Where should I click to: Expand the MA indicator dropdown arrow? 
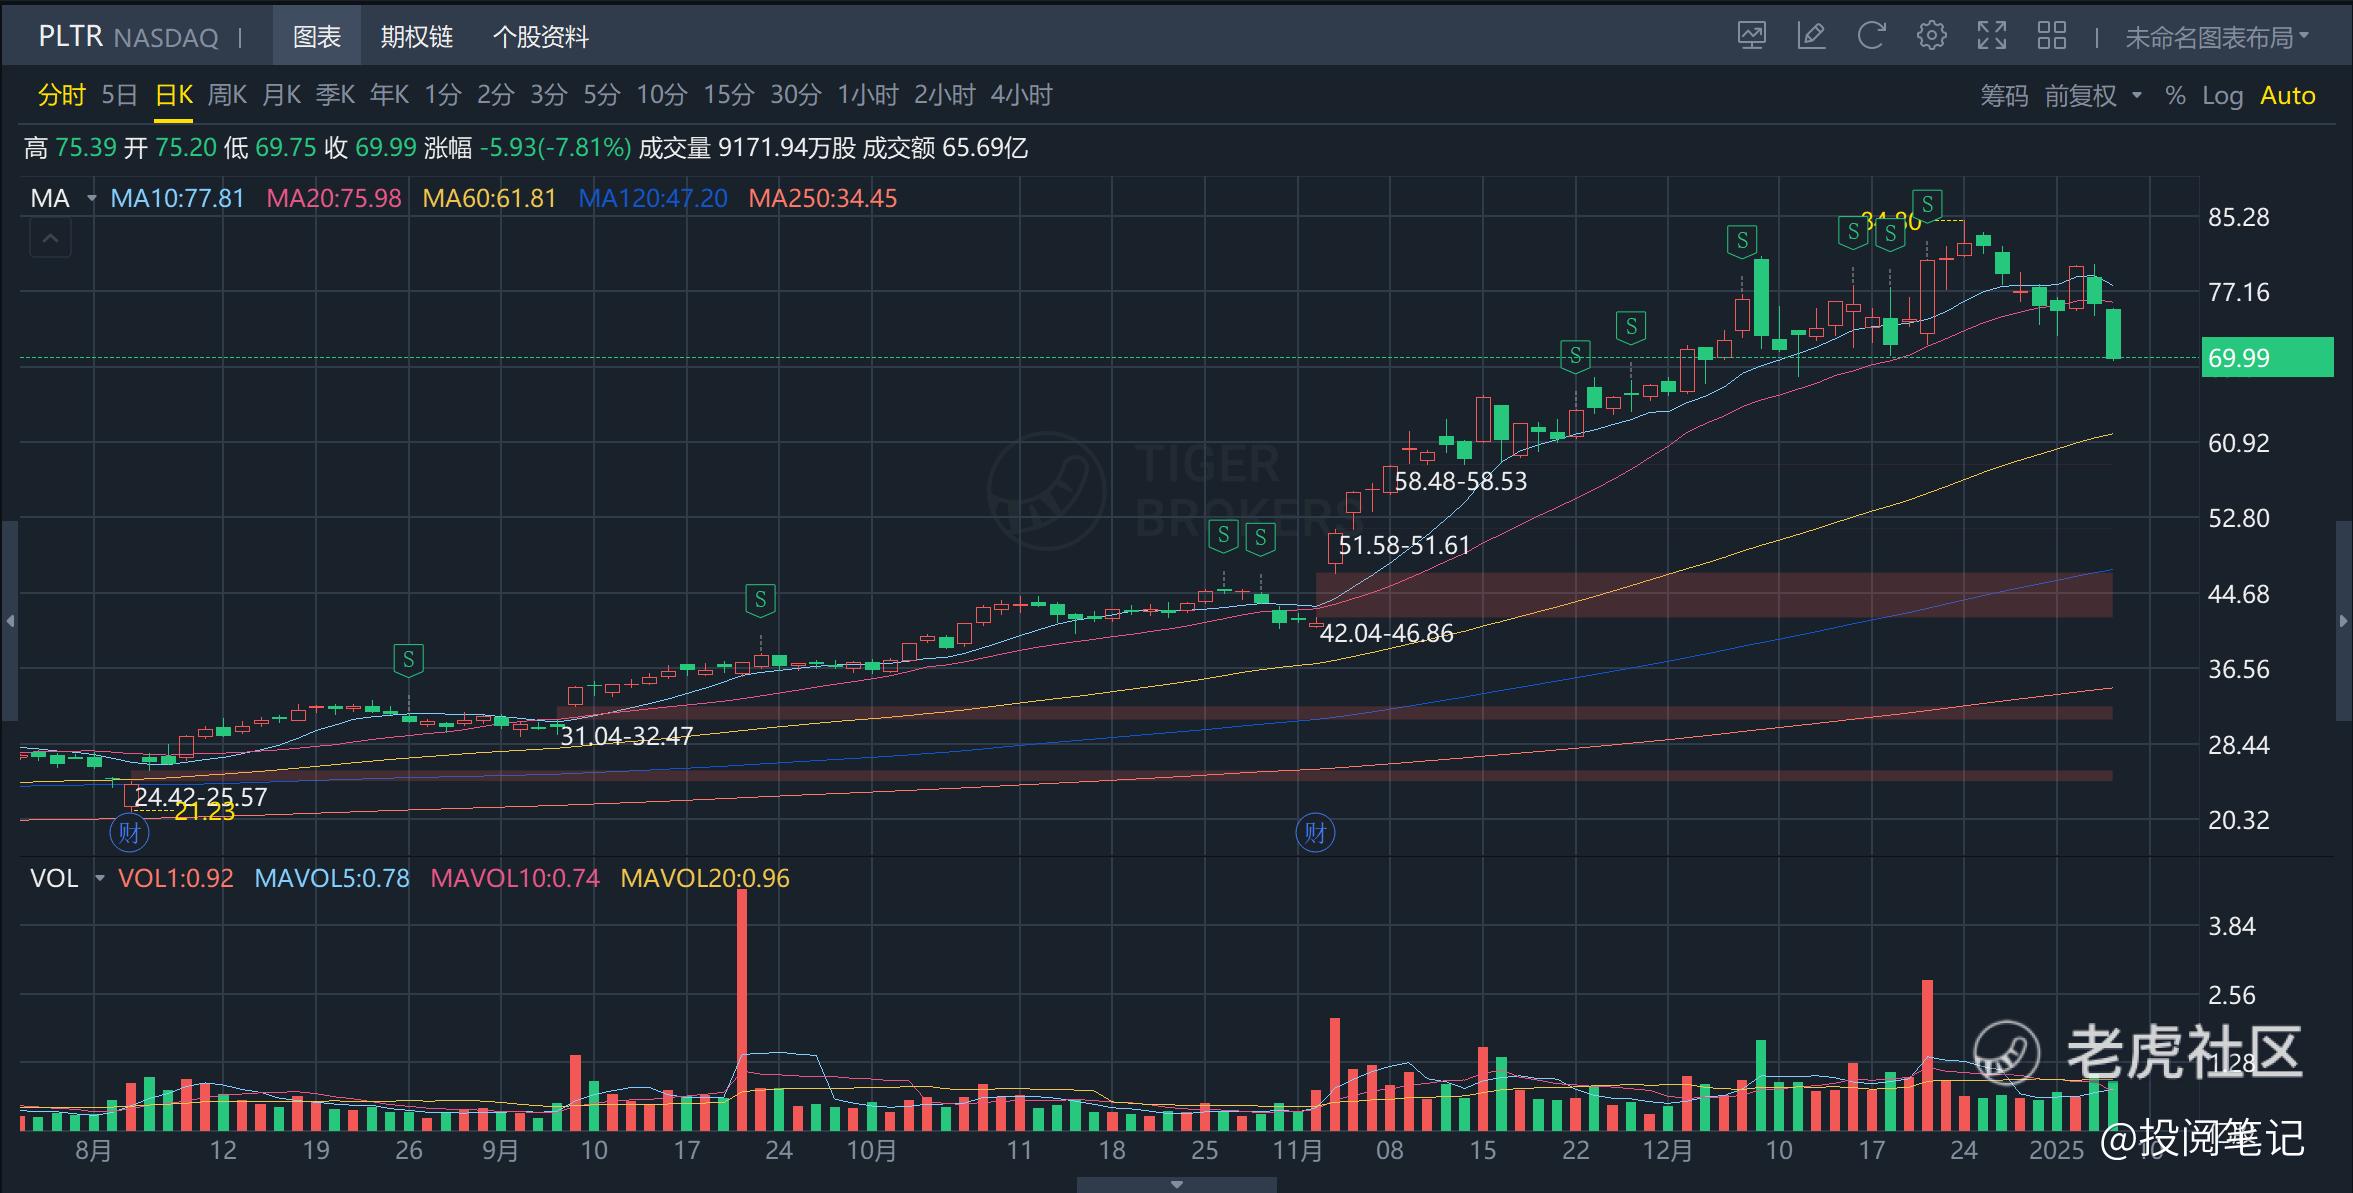point(92,198)
